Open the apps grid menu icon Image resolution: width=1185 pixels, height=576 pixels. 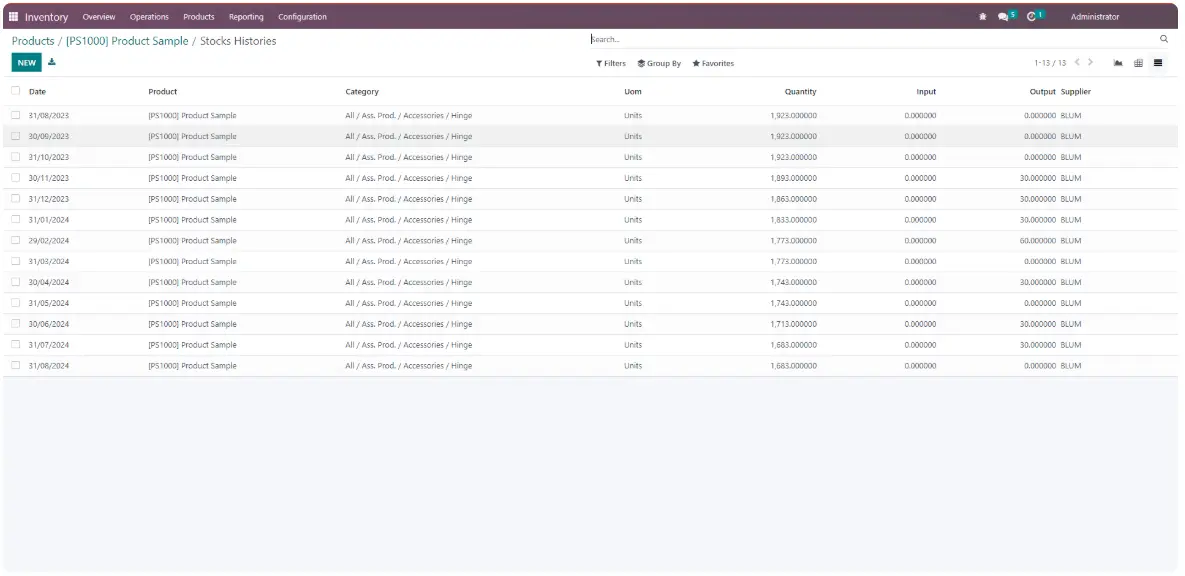14,17
